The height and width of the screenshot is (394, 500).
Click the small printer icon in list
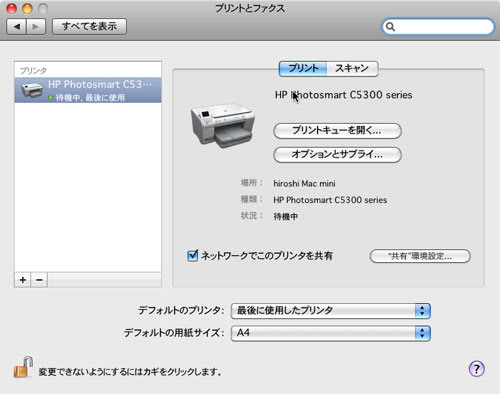pos(32,90)
